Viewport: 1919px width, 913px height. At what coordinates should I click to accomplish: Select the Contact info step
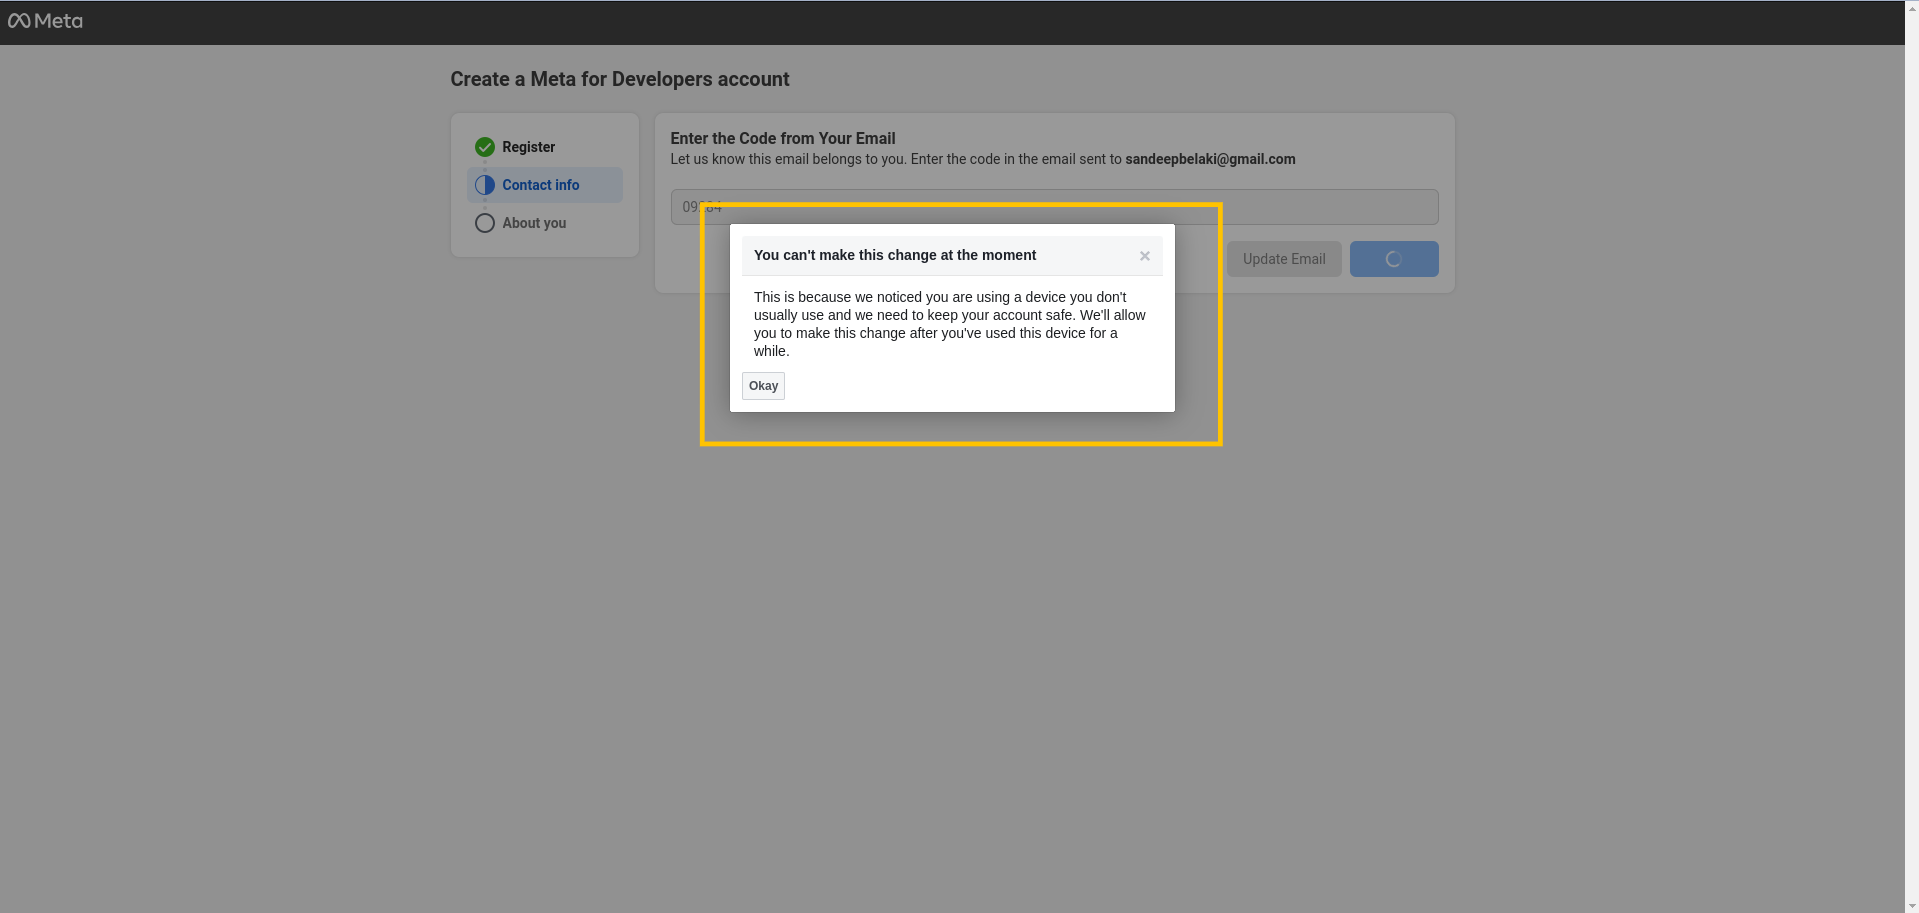point(544,185)
